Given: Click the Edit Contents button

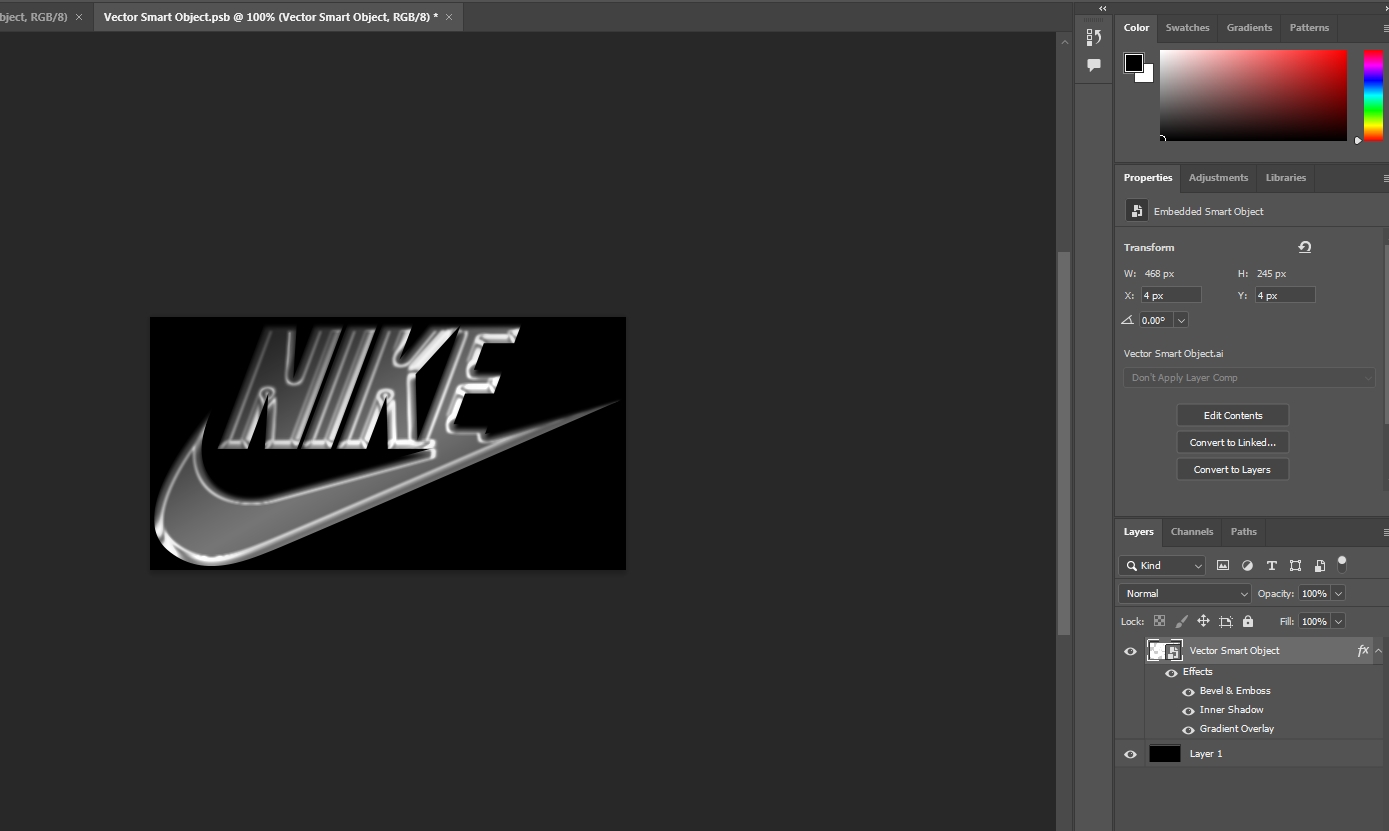Looking at the screenshot, I should [1232, 415].
